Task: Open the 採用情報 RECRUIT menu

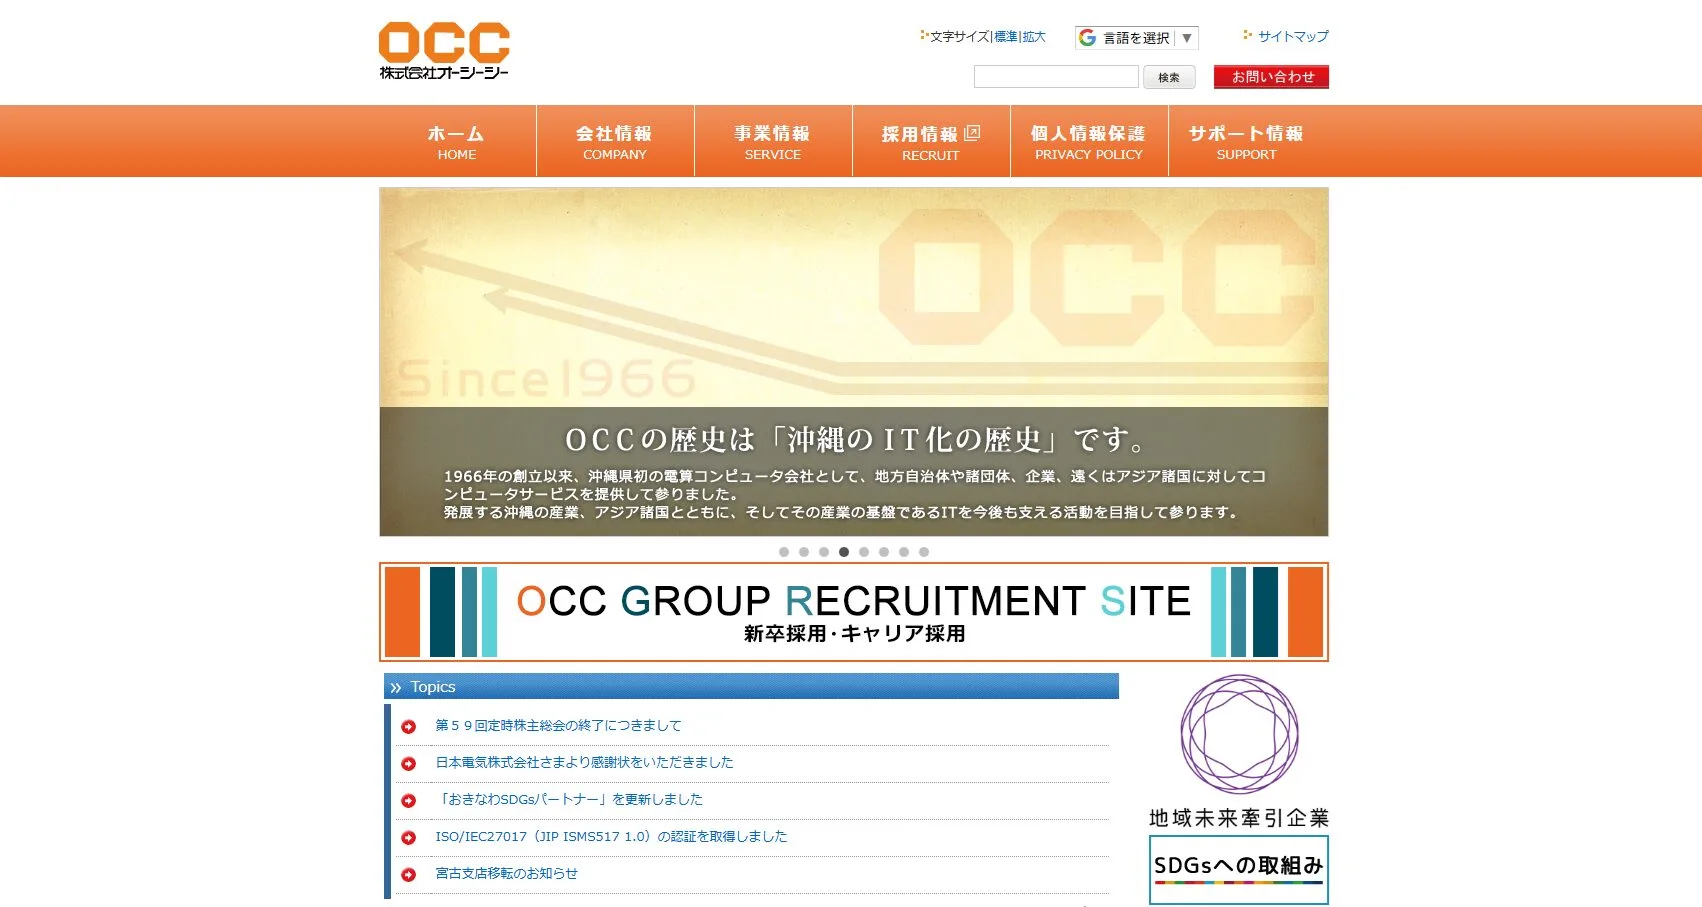Action: (930, 140)
